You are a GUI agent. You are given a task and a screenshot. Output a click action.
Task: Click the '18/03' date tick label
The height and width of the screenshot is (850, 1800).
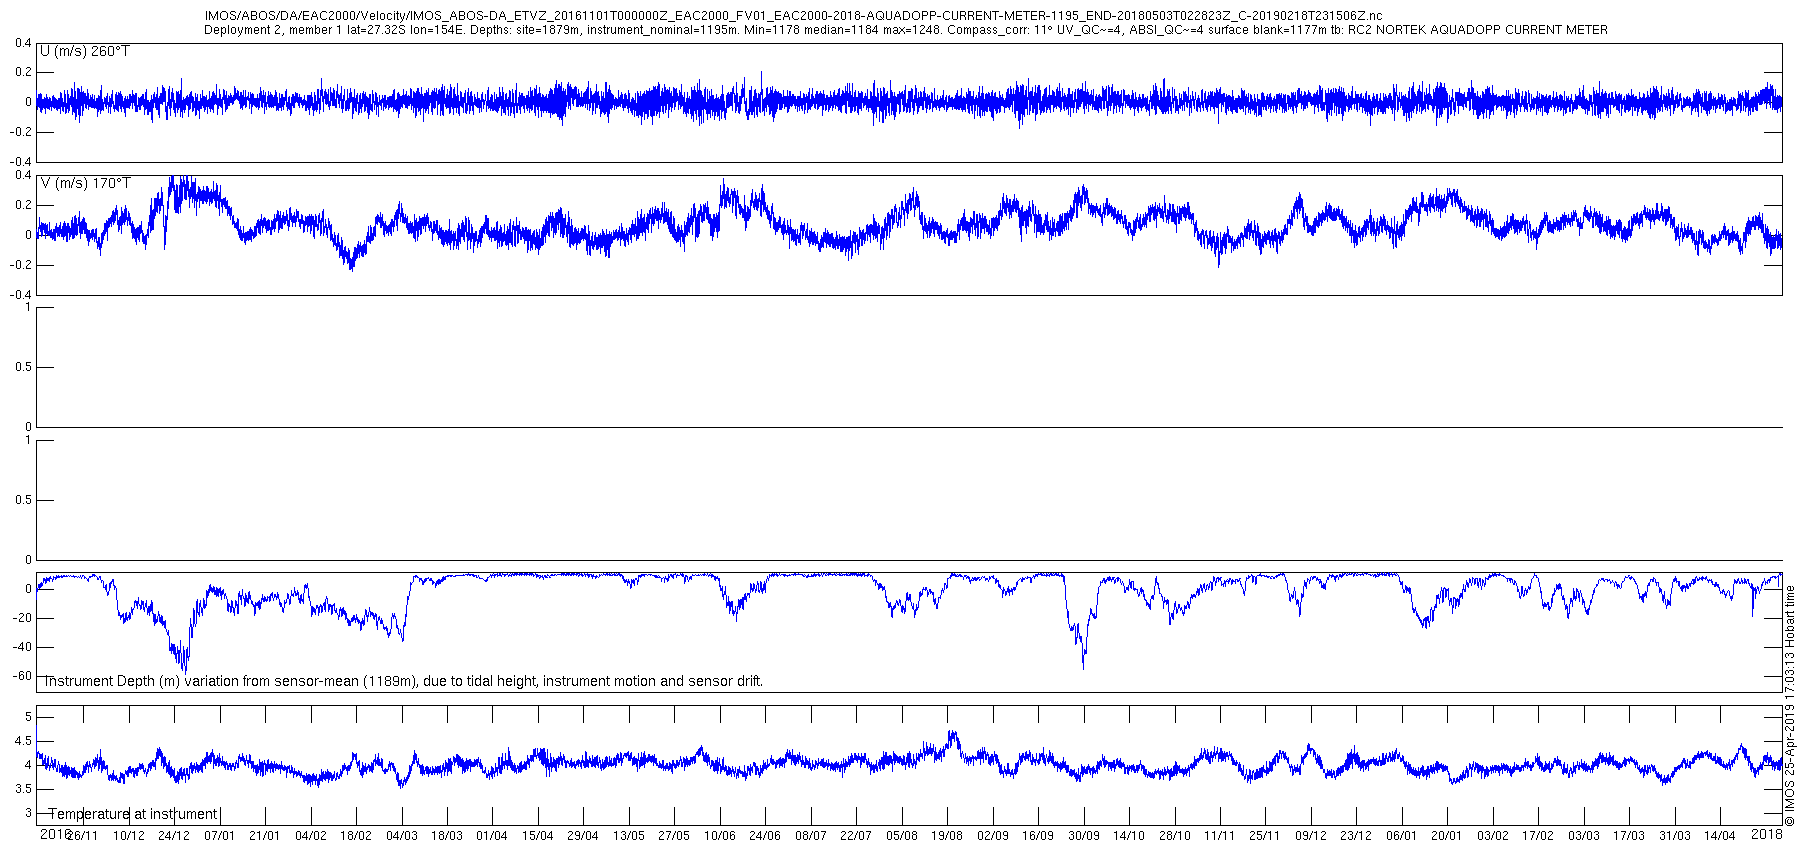pos(447,836)
